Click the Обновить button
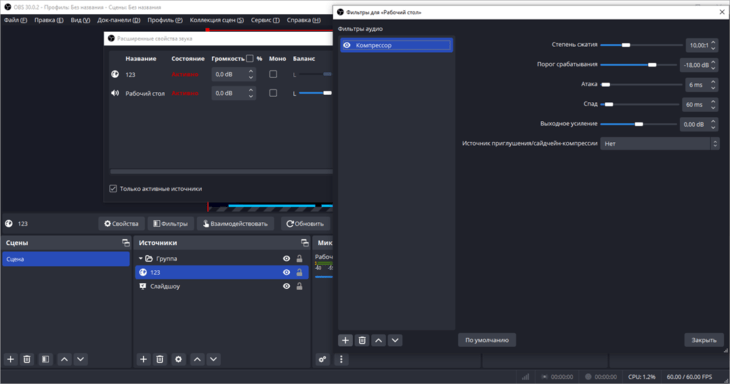The height and width of the screenshot is (384, 730). pyautogui.click(x=305, y=224)
